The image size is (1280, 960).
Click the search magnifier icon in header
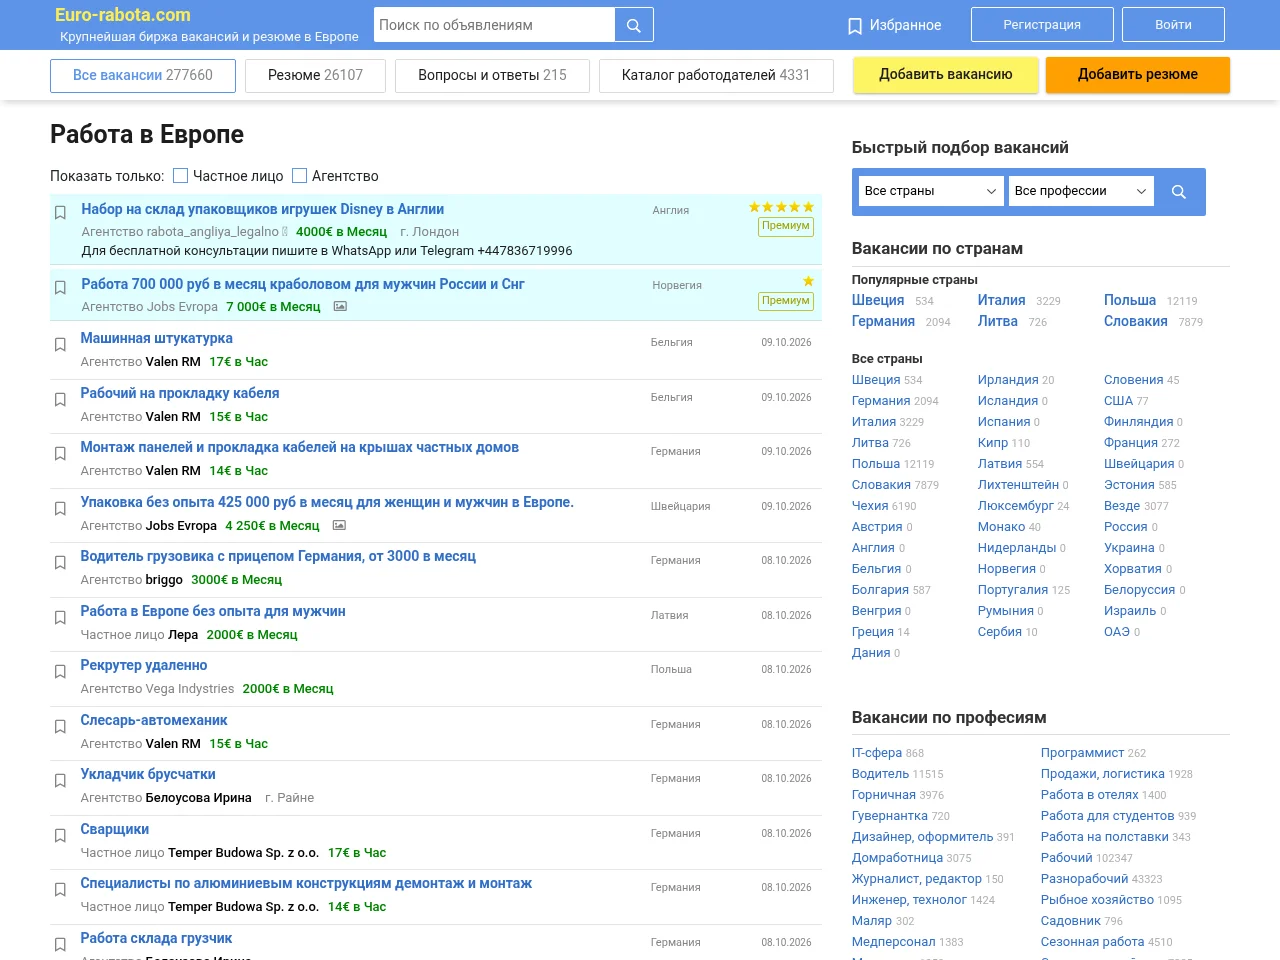point(634,25)
